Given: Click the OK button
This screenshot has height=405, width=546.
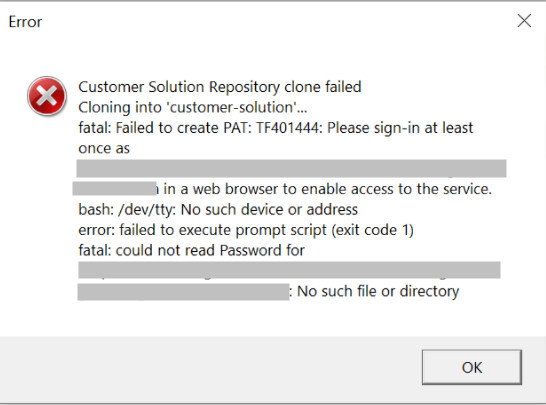Looking at the screenshot, I should pyautogui.click(x=472, y=367).
